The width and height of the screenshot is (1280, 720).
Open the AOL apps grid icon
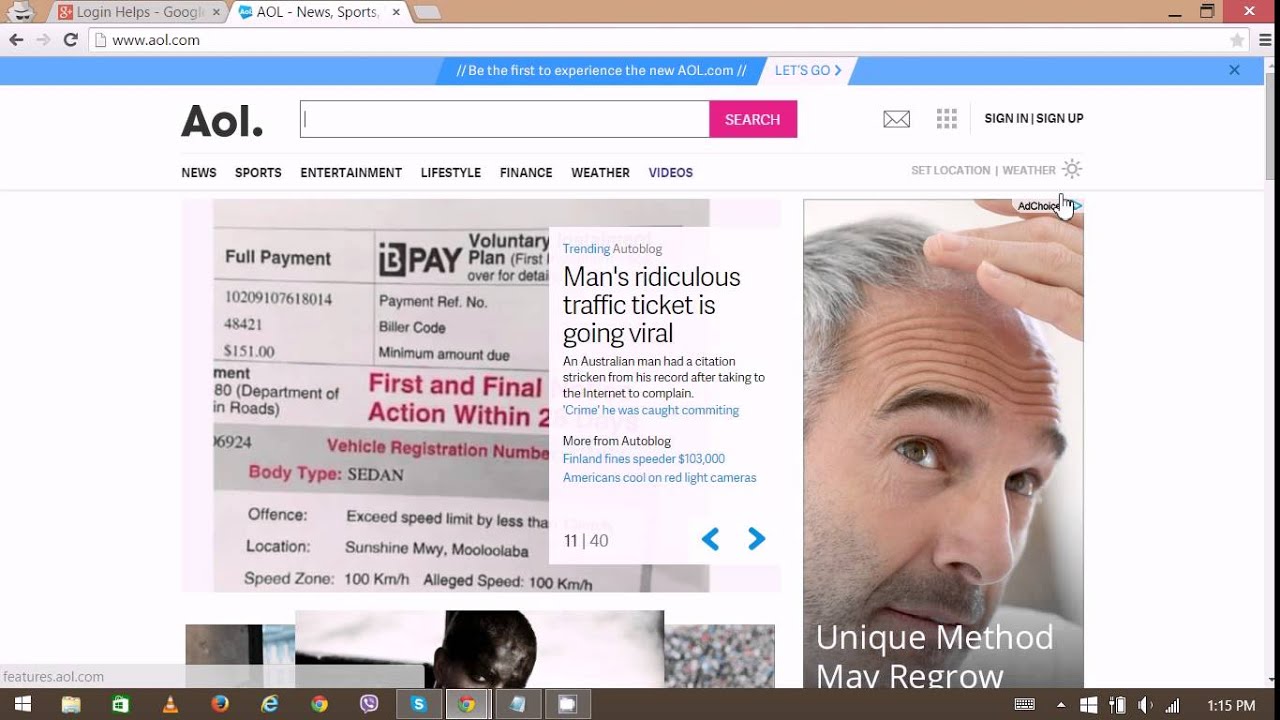click(947, 119)
